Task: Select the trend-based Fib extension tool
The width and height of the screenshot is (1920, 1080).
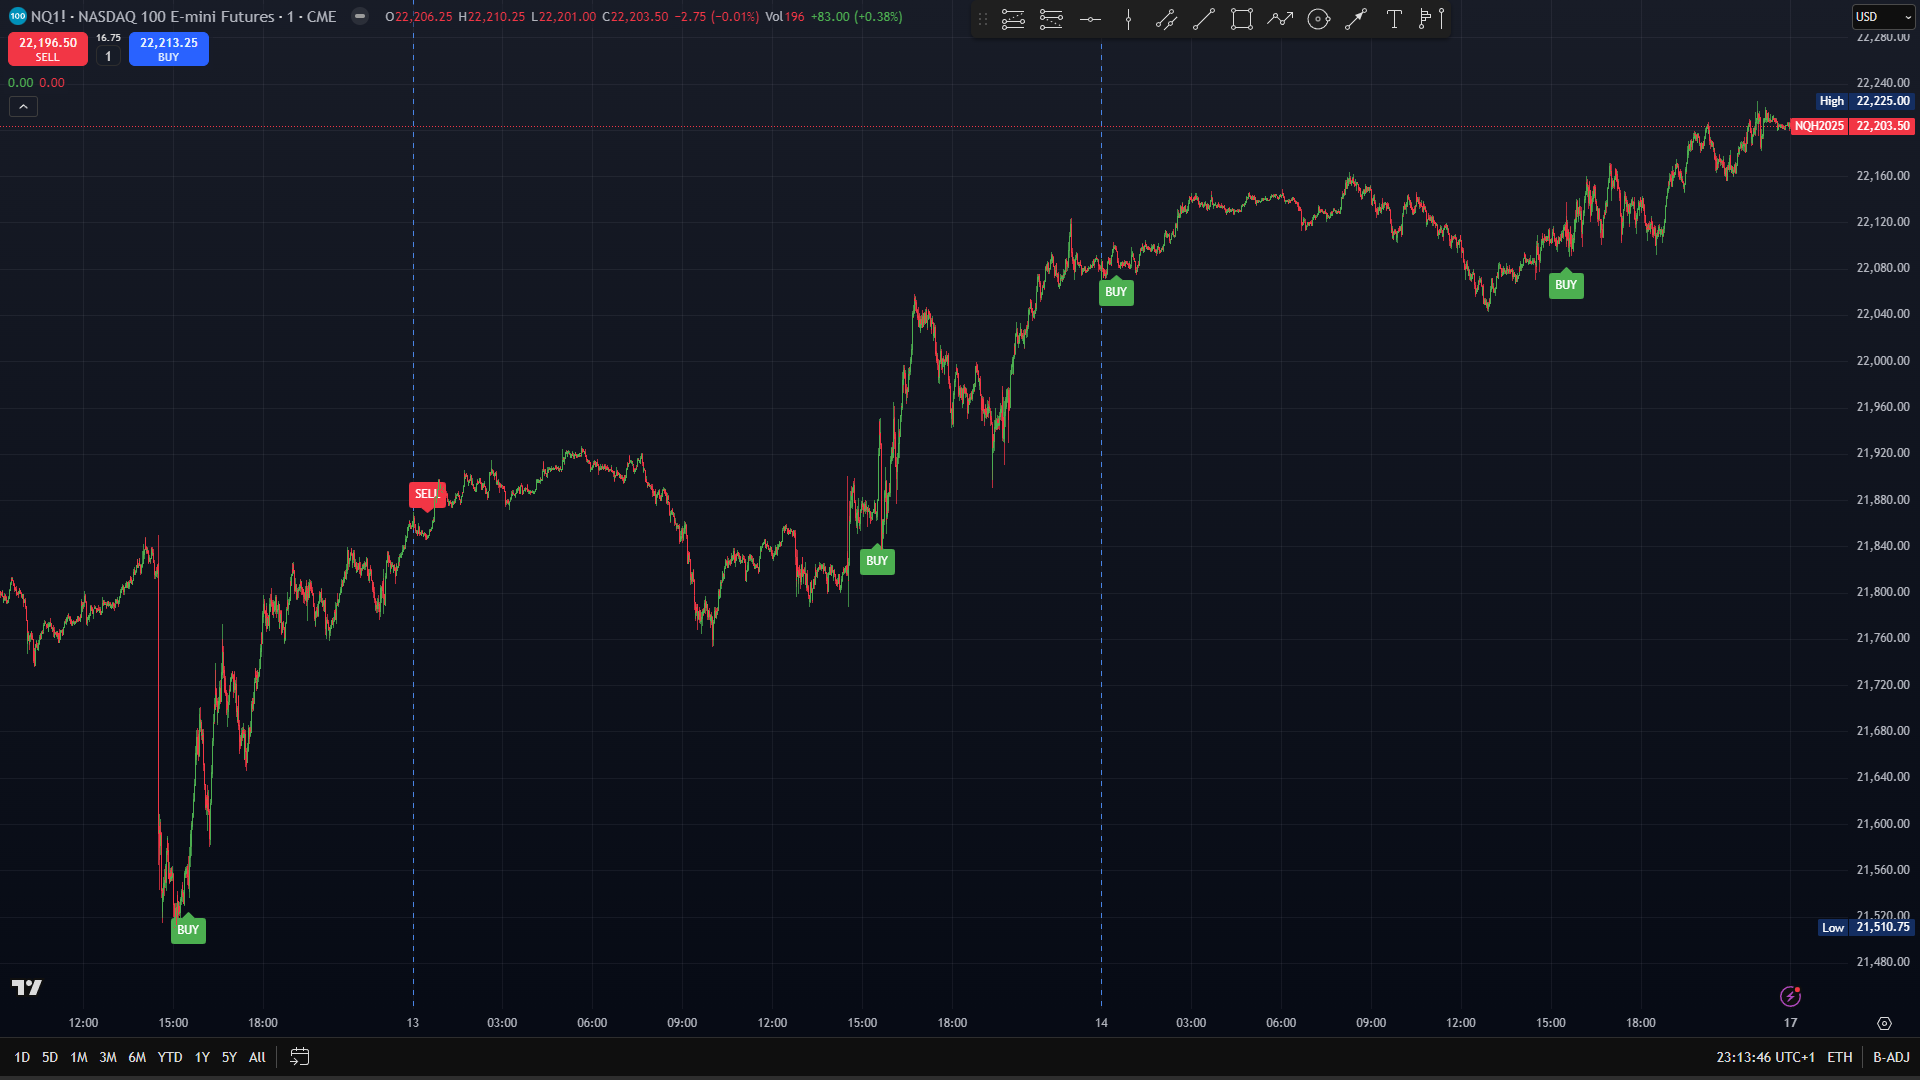Action: click(x=1051, y=19)
